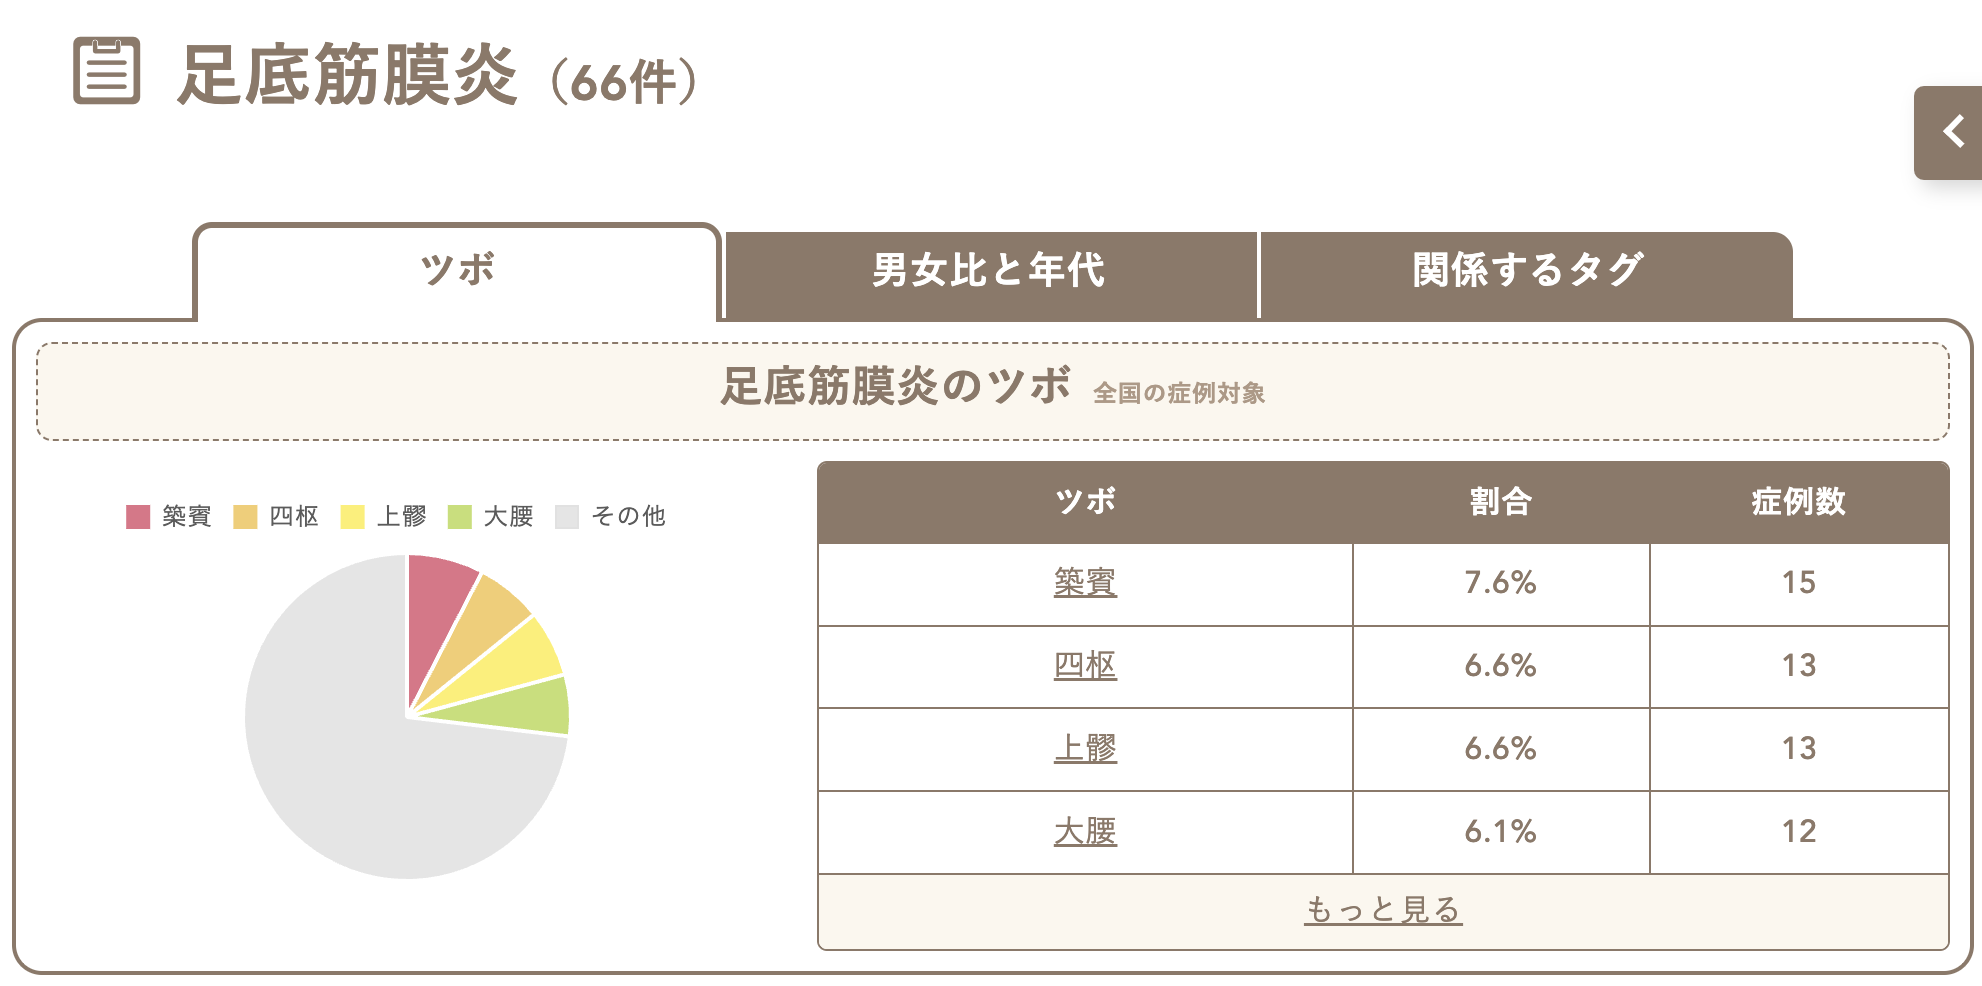The width and height of the screenshot is (1982, 986).
Task: Open the 上髎 link in table
Action: (1085, 748)
